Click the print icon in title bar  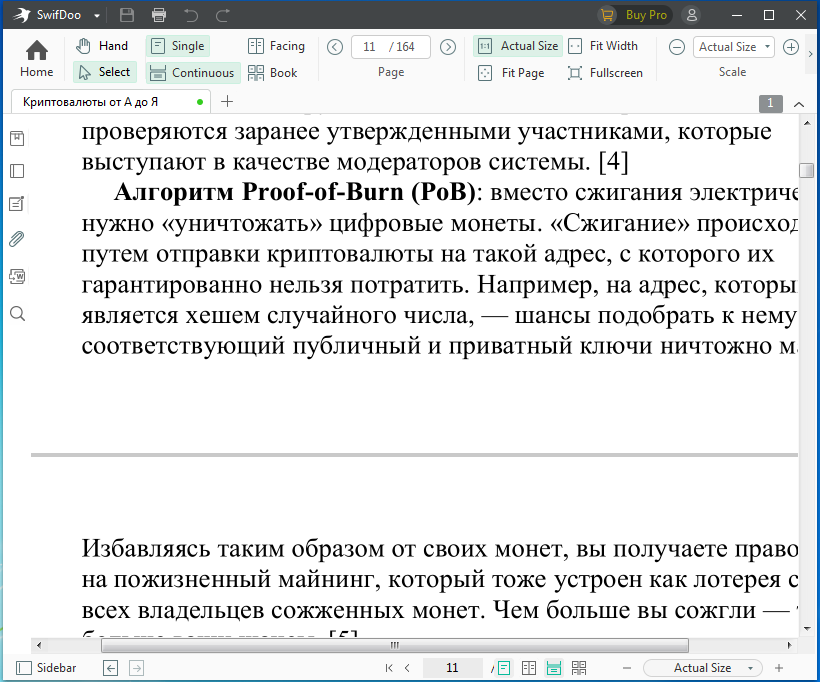point(159,15)
